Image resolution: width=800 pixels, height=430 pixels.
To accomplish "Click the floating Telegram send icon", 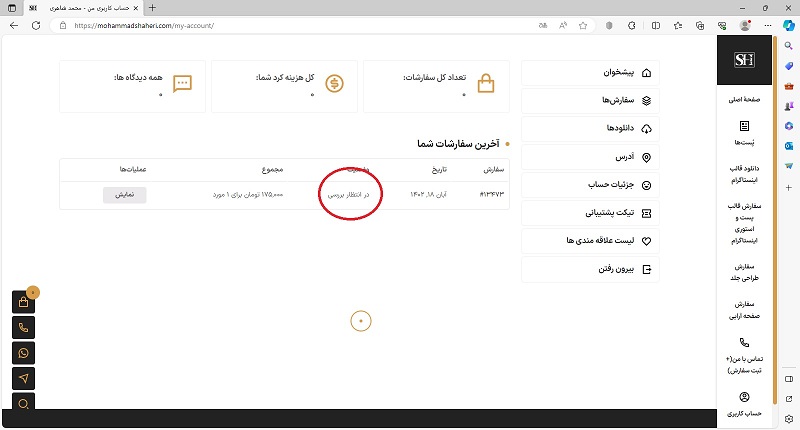I will click(x=25, y=378).
